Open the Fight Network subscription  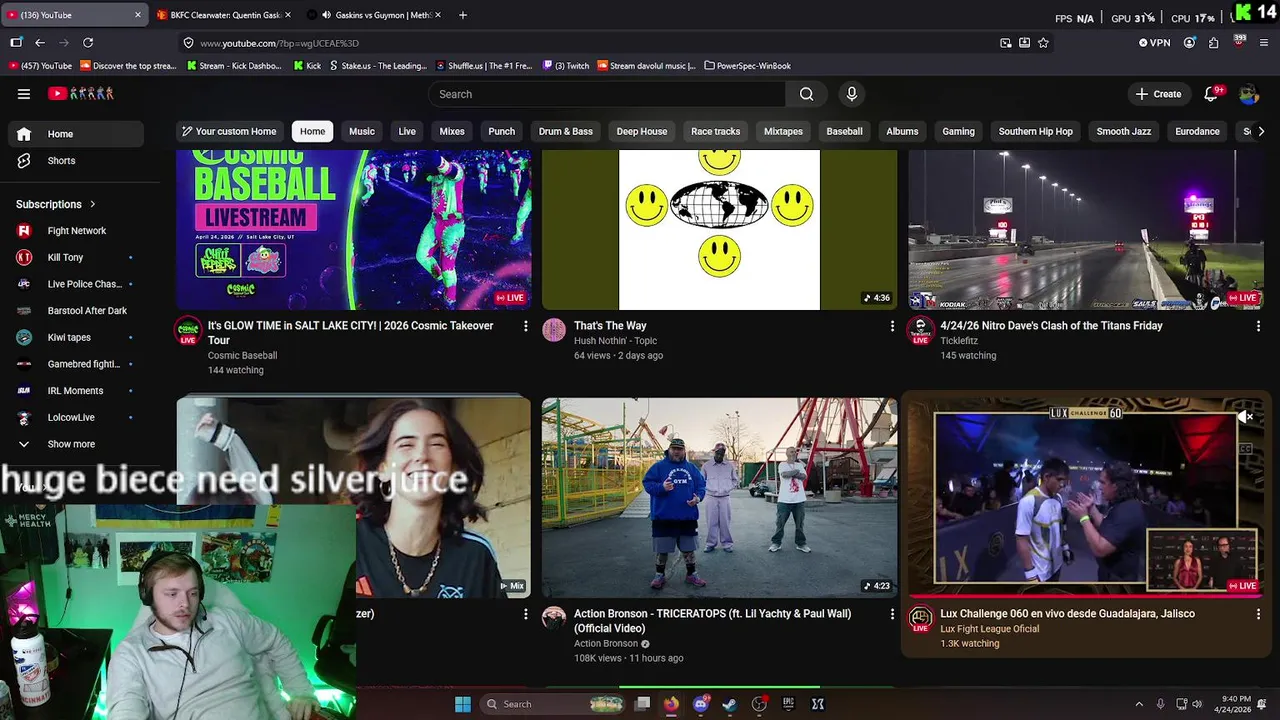[76, 231]
